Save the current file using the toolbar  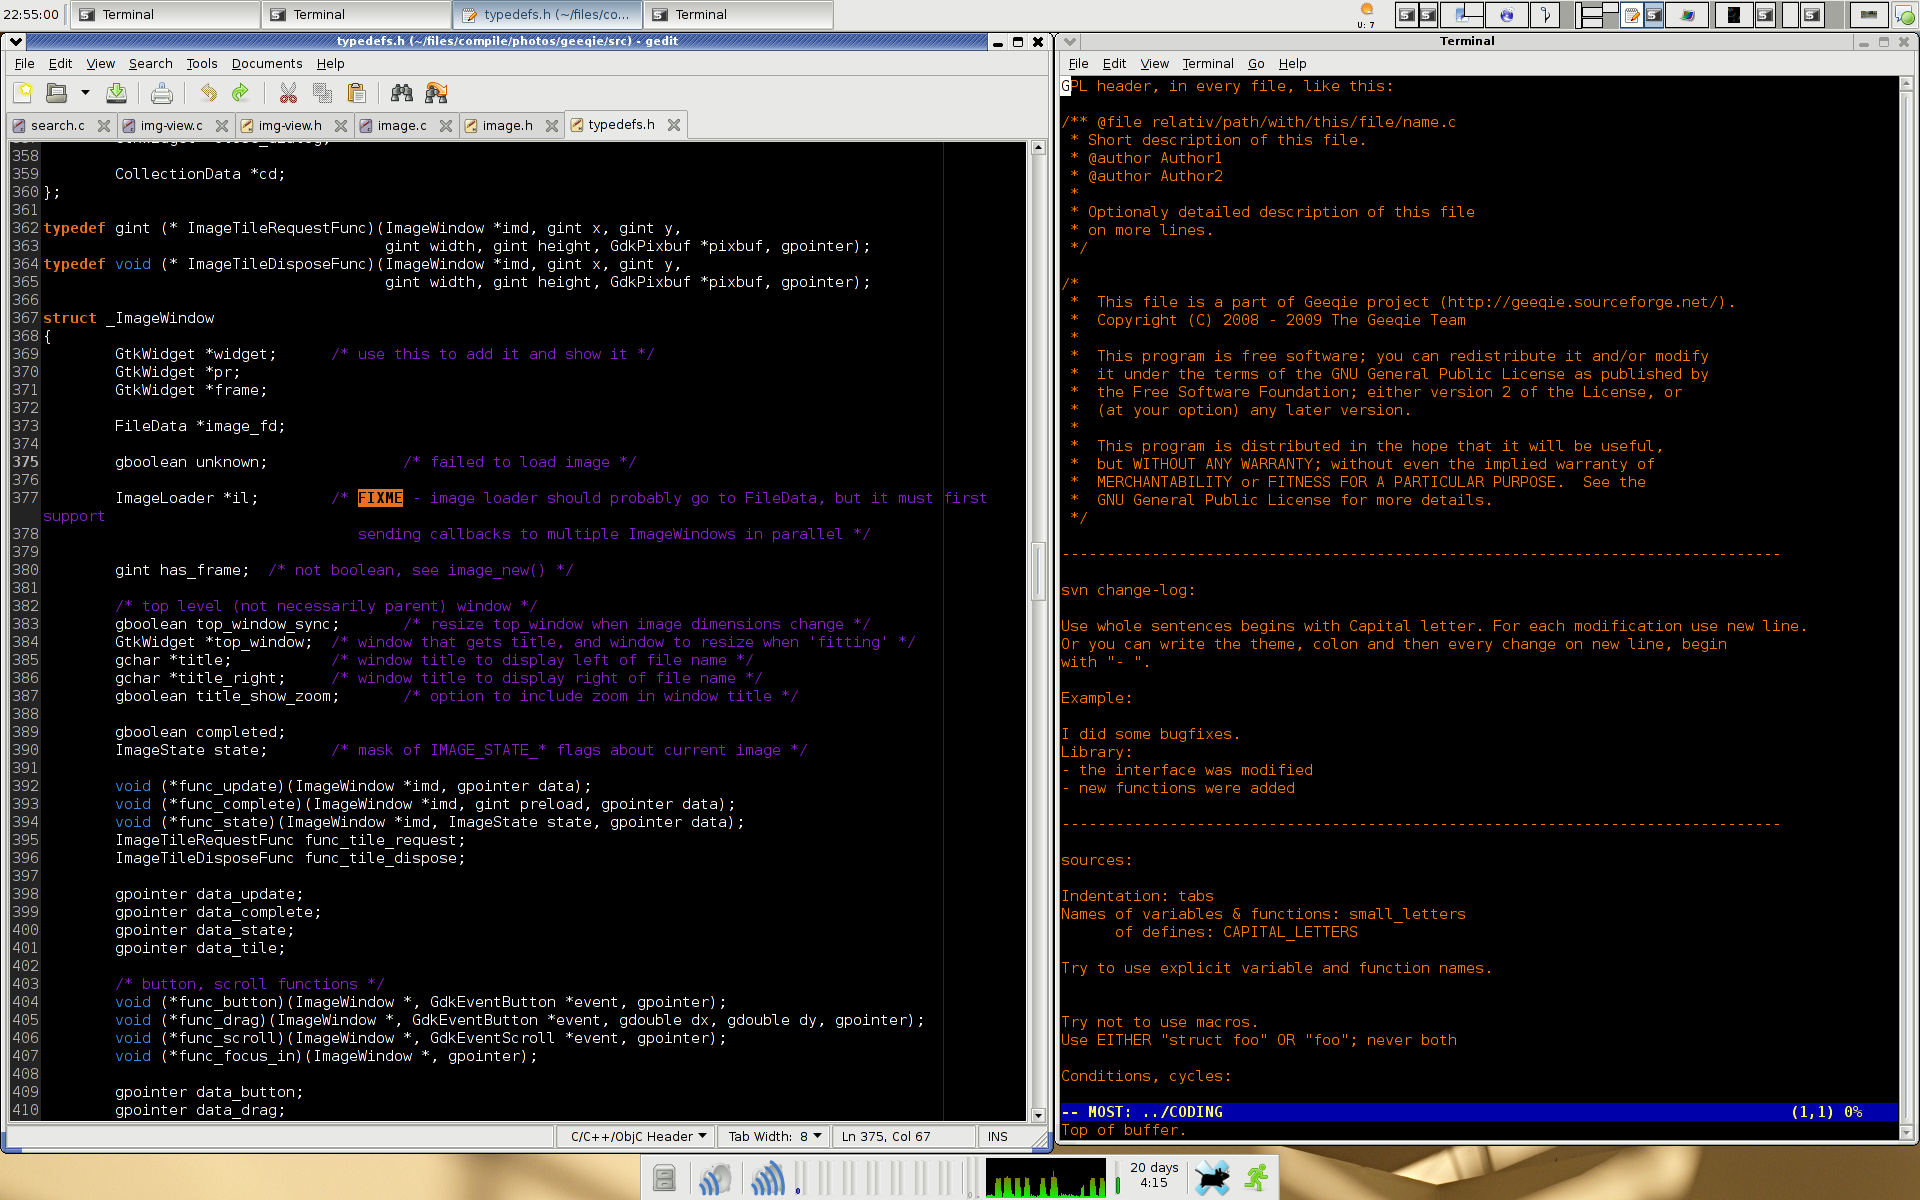point(116,93)
